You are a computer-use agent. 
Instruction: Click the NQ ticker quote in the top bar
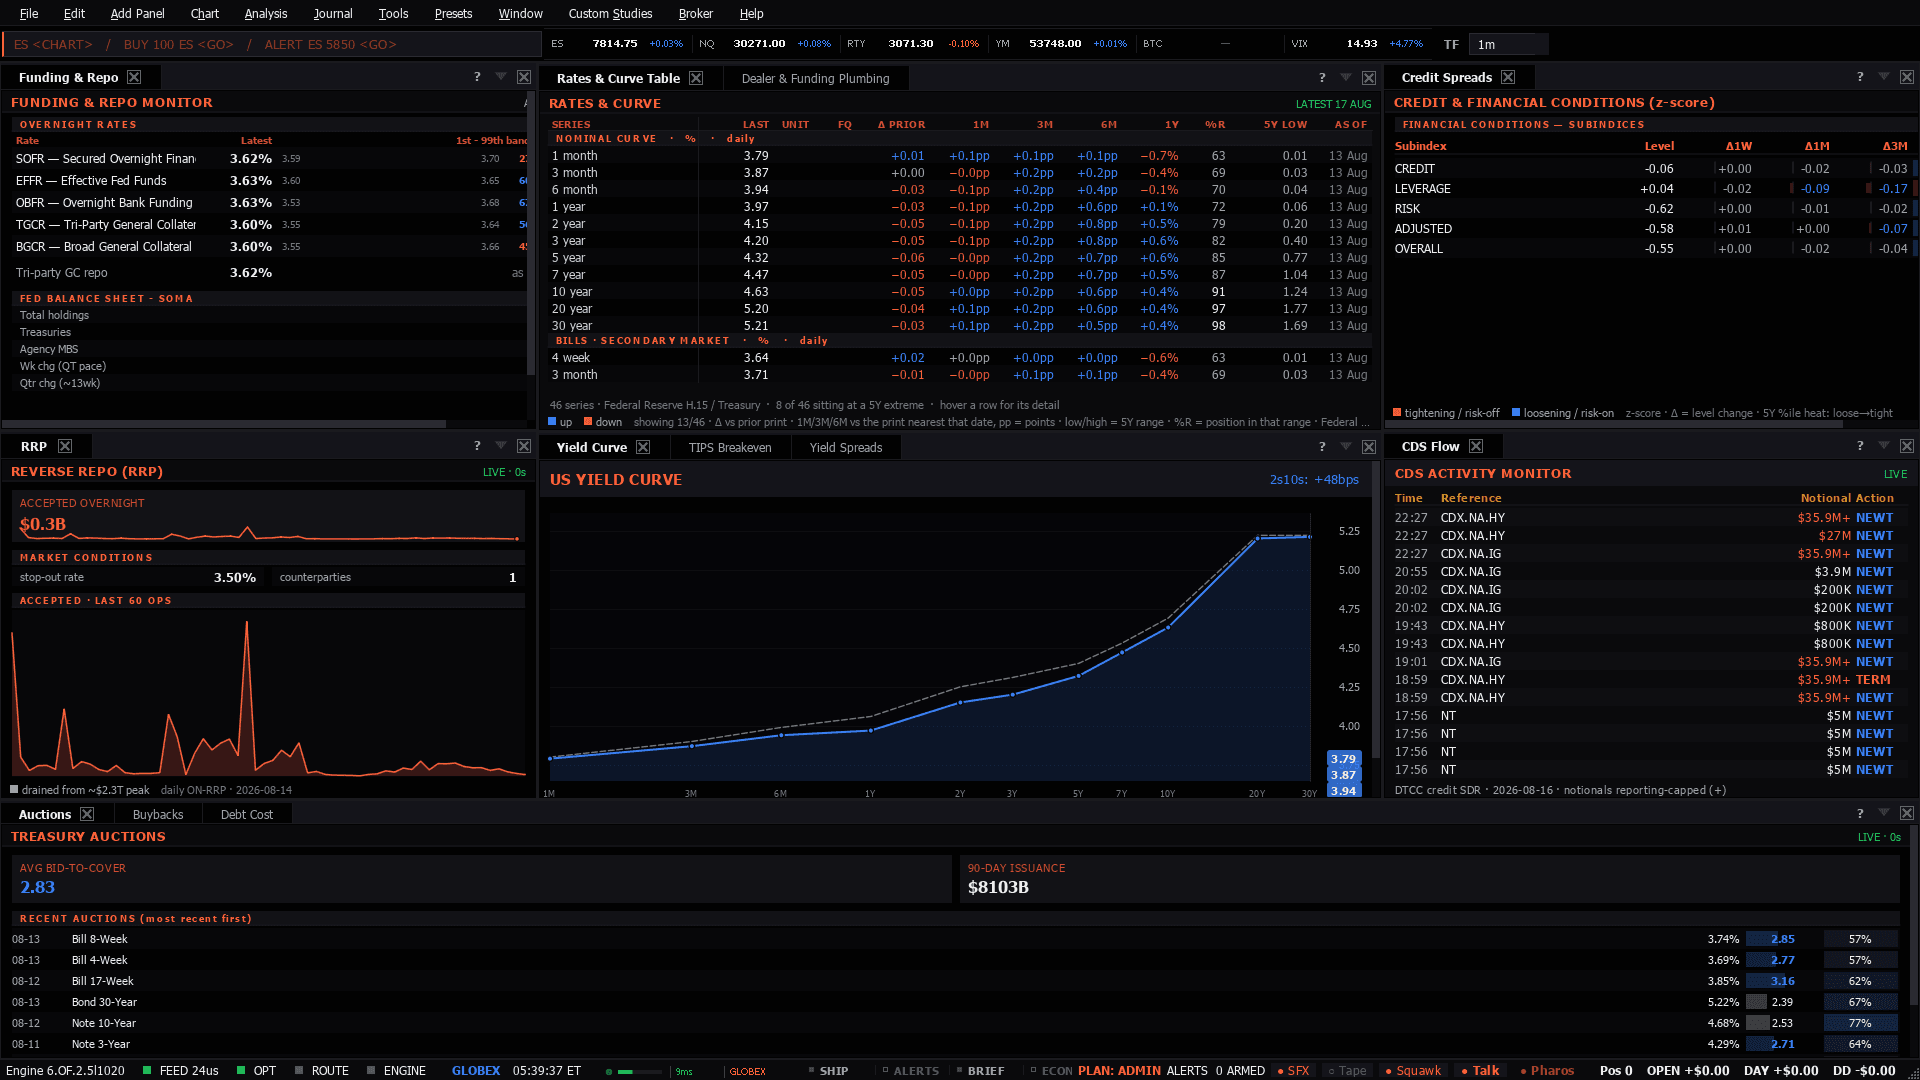pyautogui.click(x=765, y=44)
